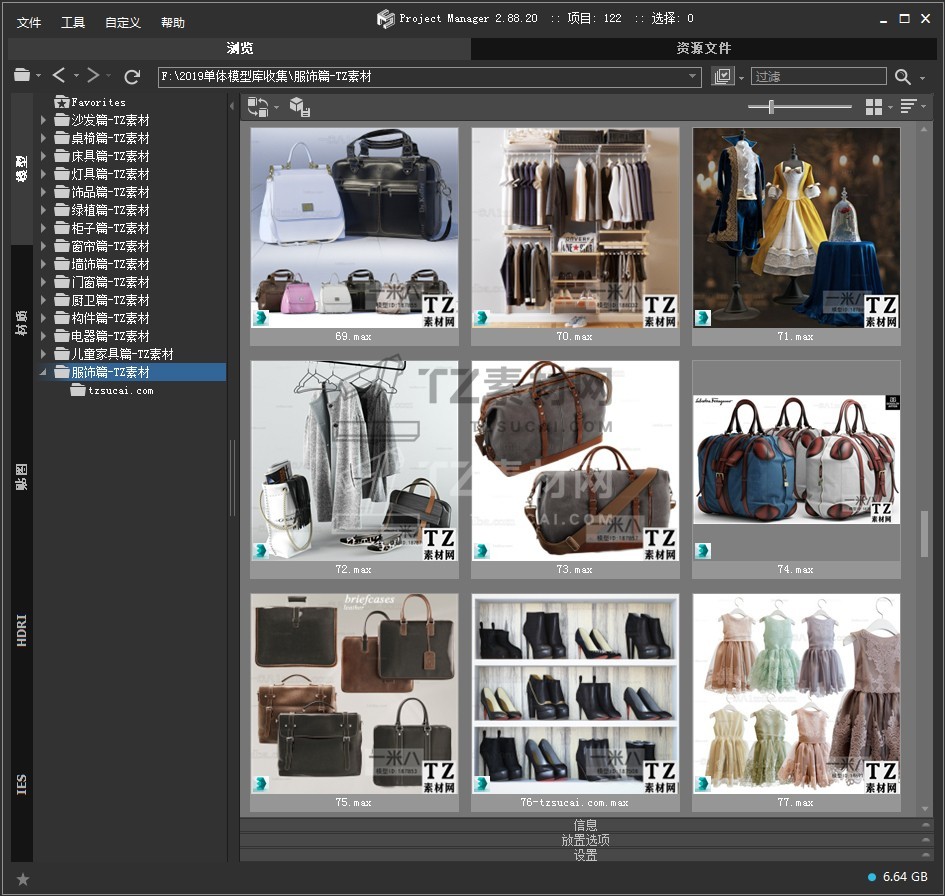Click the thumbnail grid view icon
945x896 pixels.
874,106
